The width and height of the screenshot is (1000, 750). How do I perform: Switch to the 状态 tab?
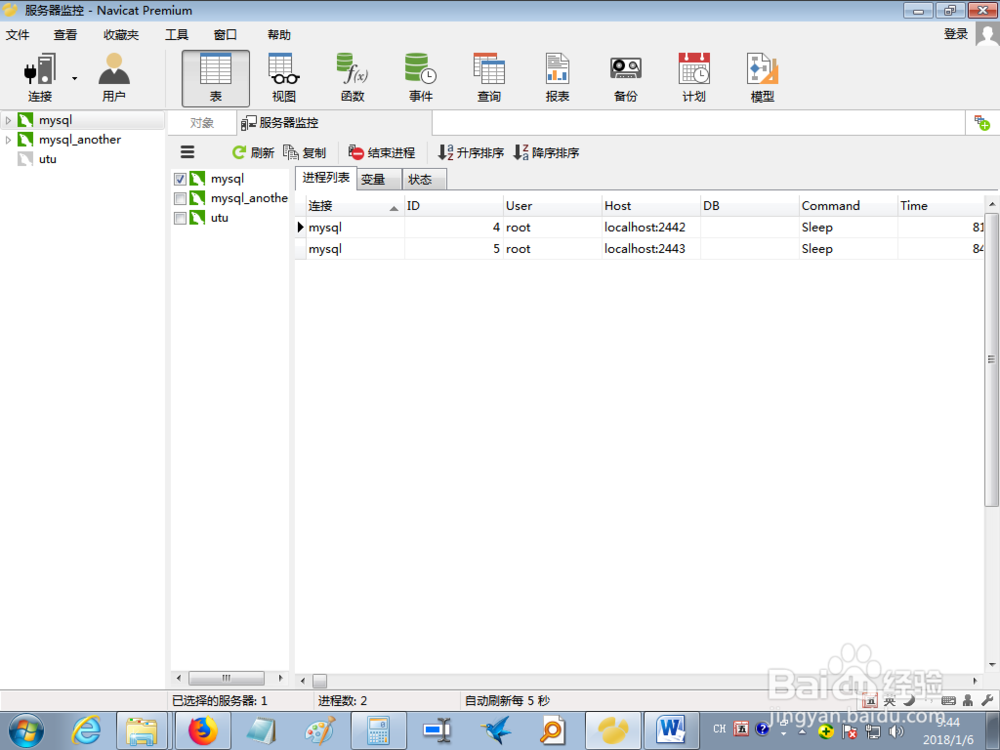(x=424, y=179)
